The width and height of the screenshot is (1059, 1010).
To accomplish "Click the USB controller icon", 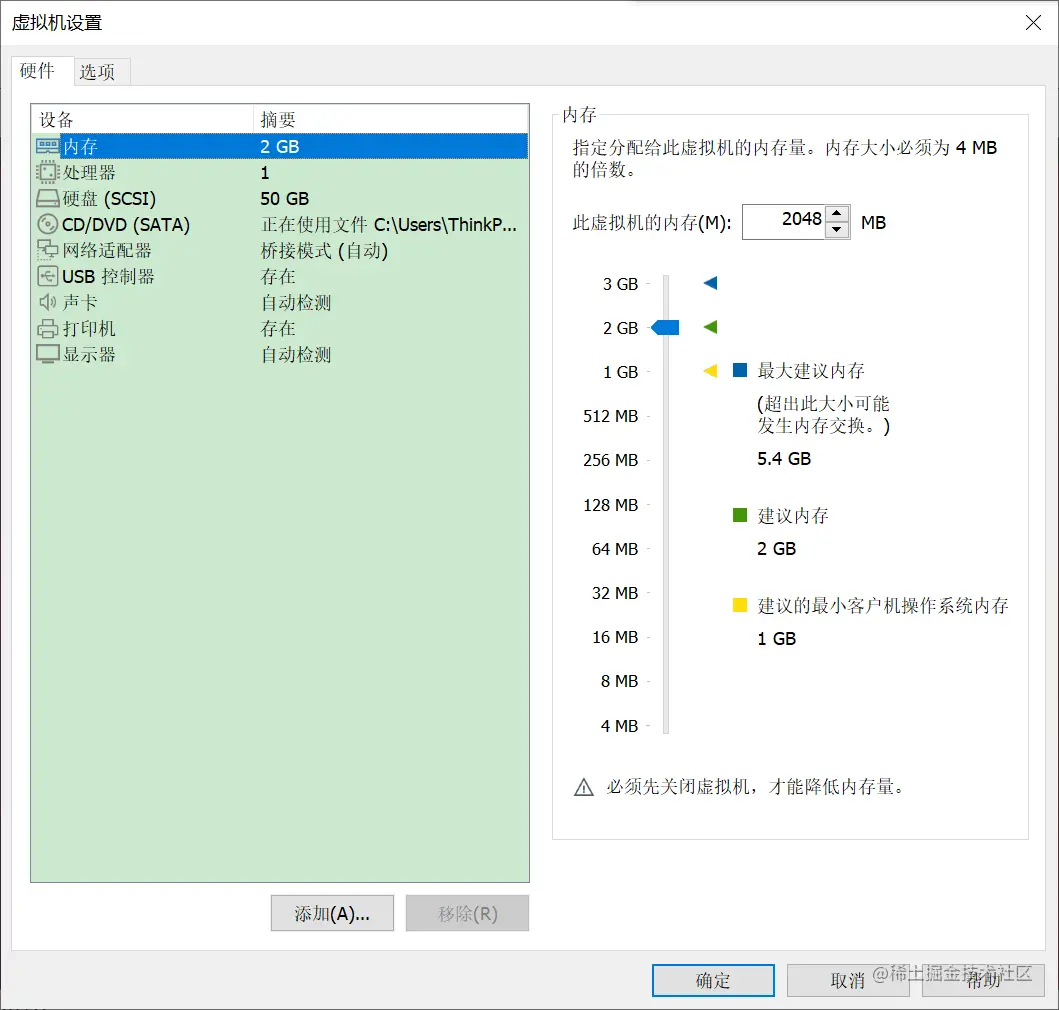I will point(47,276).
